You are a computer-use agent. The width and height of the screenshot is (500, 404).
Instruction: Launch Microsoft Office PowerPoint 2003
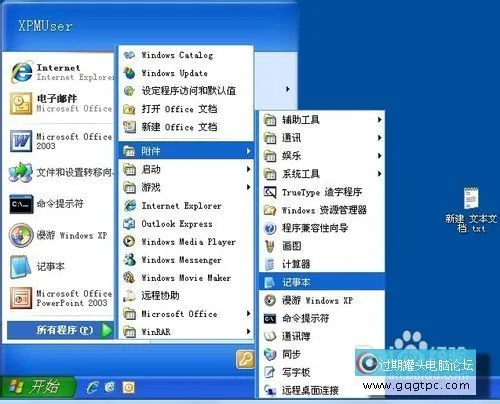click(x=60, y=298)
